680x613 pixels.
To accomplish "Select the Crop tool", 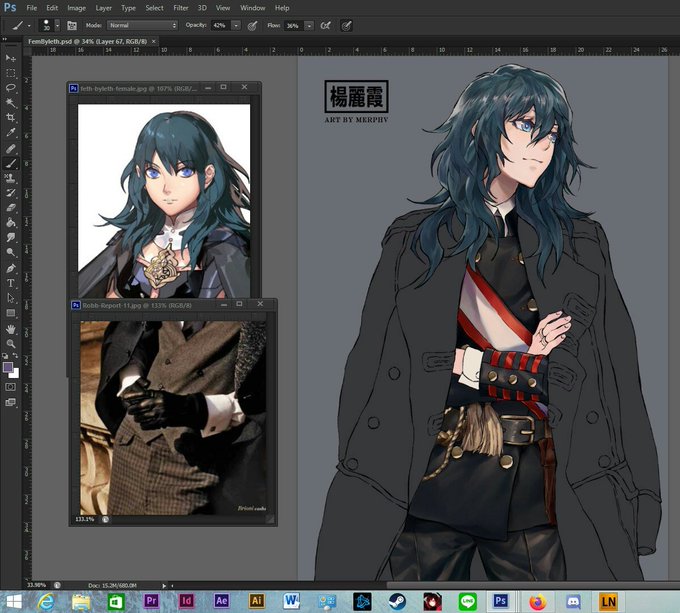I will pos(11,117).
